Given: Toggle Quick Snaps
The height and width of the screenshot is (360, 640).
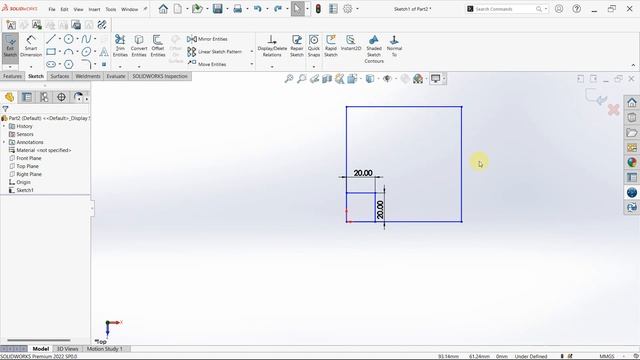Looking at the screenshot, I should click(313, 46).
